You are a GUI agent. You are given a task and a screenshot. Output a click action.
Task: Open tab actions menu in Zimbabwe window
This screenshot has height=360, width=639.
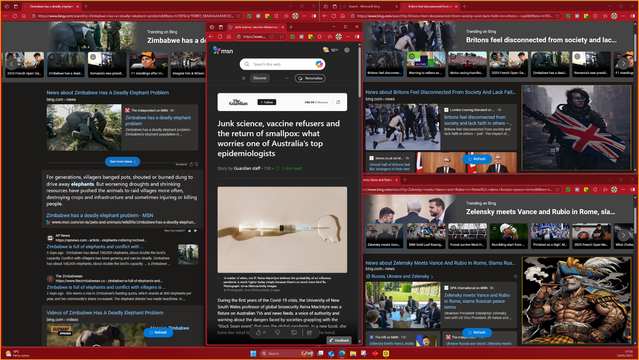tap(15, 6)
